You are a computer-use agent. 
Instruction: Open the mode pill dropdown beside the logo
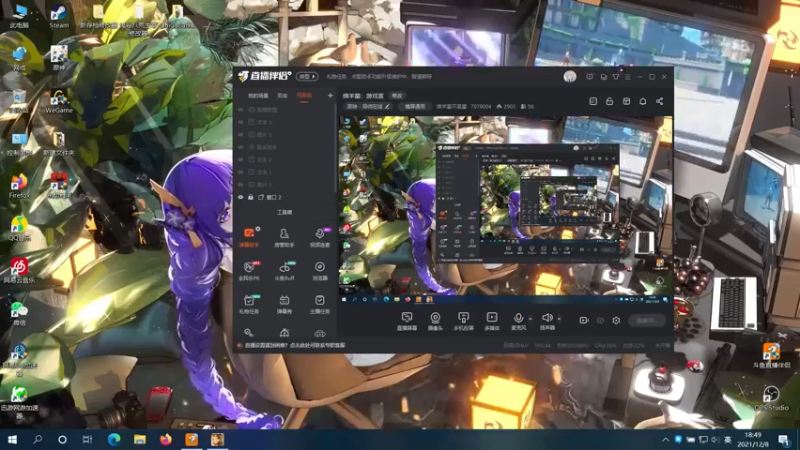[x=307, y=77]
